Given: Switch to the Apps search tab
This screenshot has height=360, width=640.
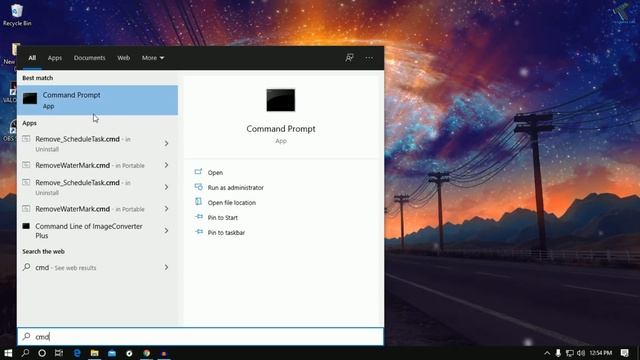Looking at the screenshot, I should pyautogui.click(x=55, y=58).
